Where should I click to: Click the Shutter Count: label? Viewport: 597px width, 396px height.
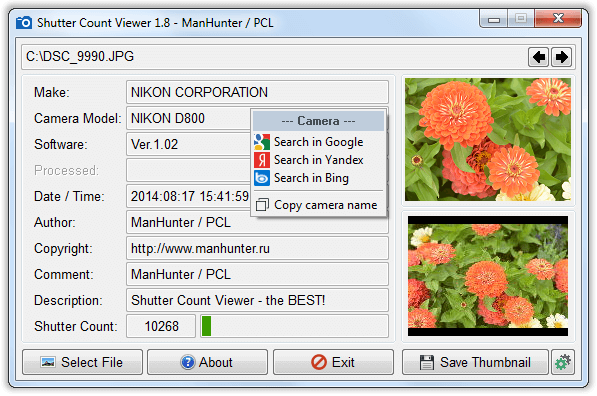76,326
